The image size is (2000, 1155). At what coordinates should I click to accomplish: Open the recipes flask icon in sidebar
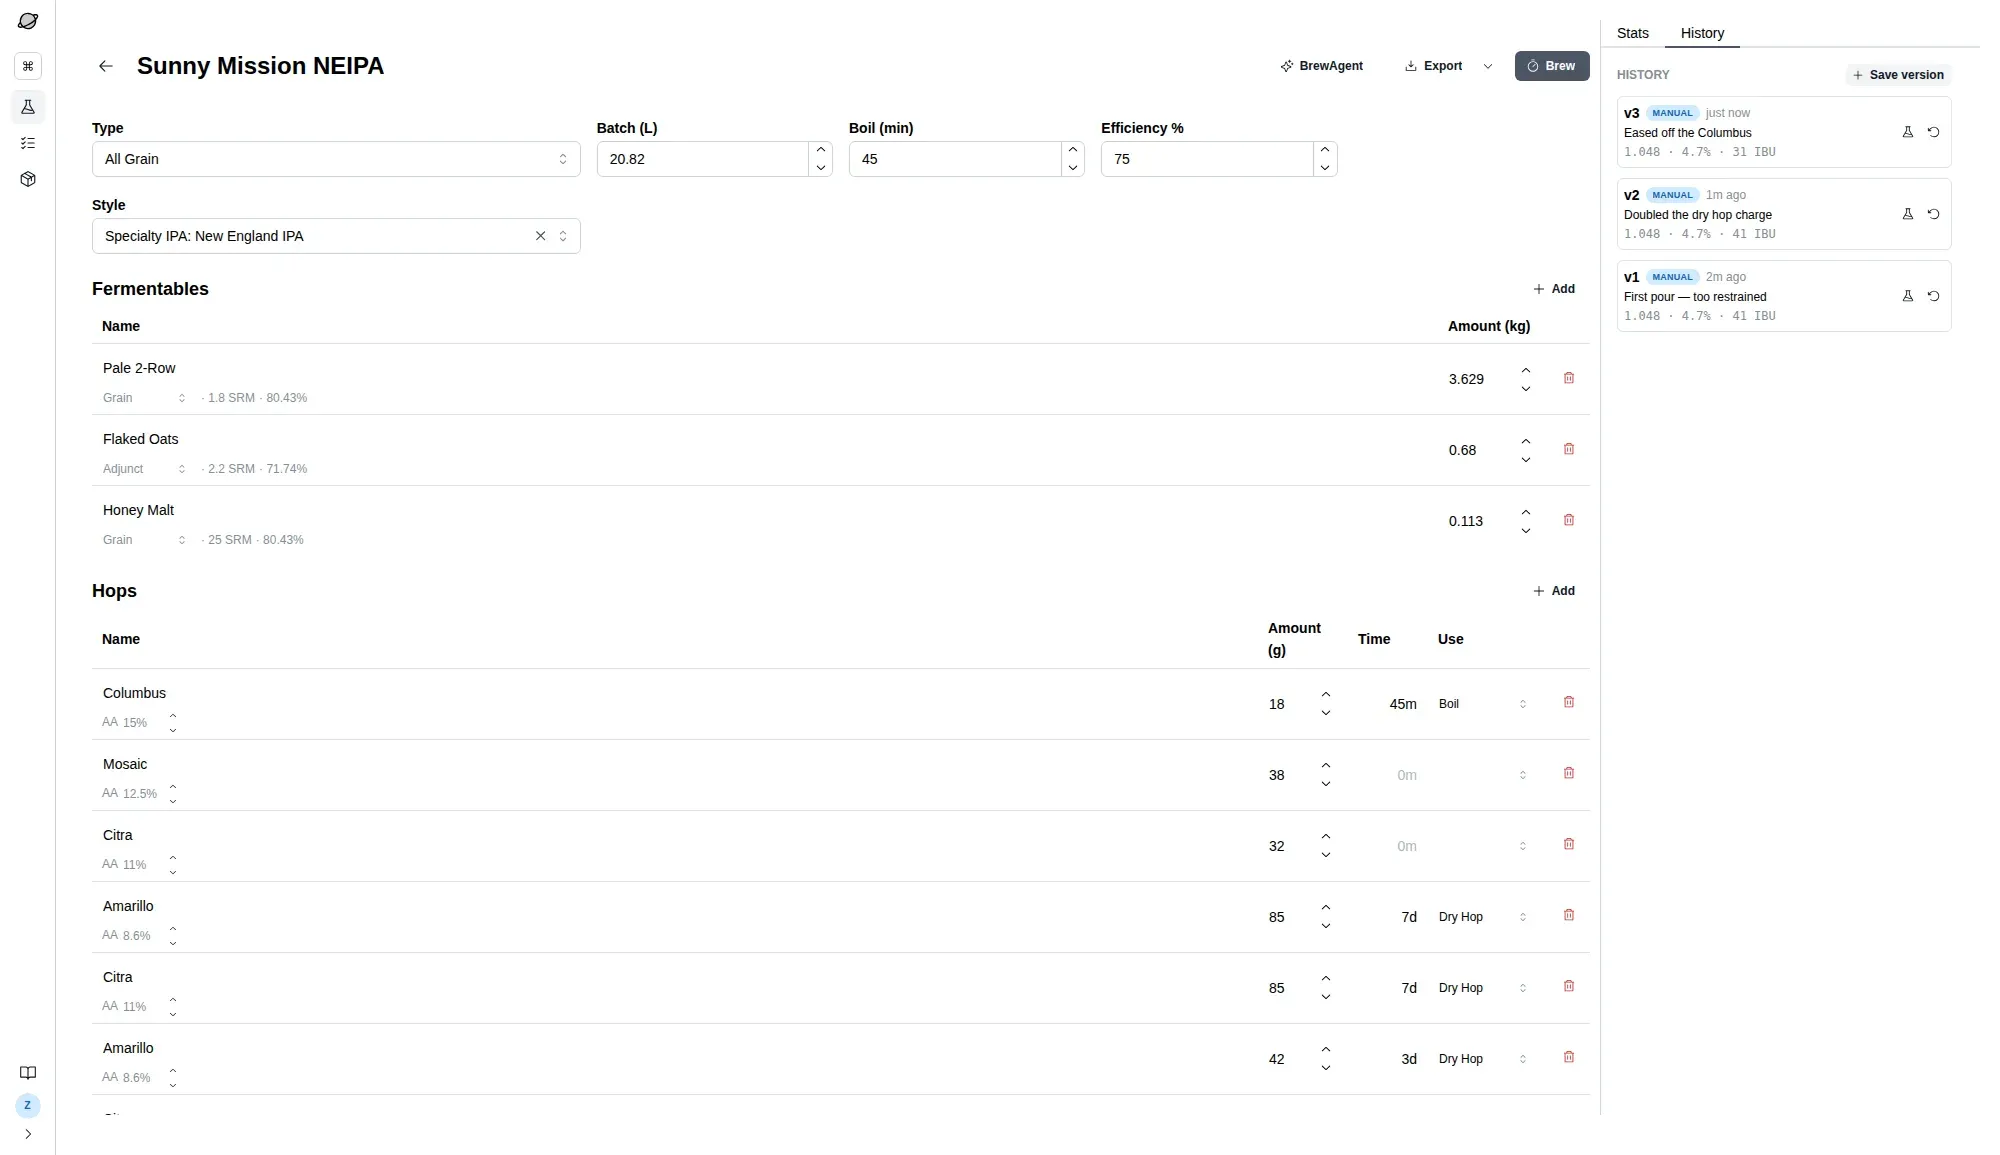coord(28,107)
